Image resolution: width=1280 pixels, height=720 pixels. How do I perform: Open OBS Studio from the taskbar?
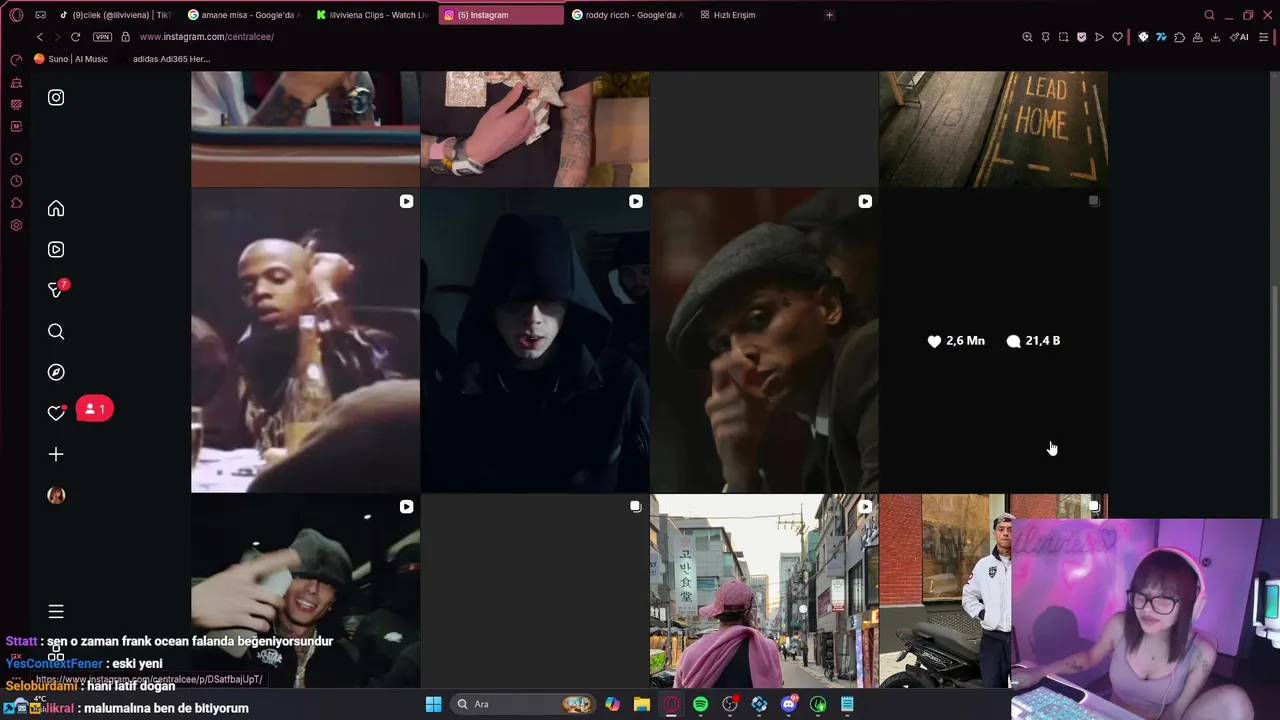[730, 704]
